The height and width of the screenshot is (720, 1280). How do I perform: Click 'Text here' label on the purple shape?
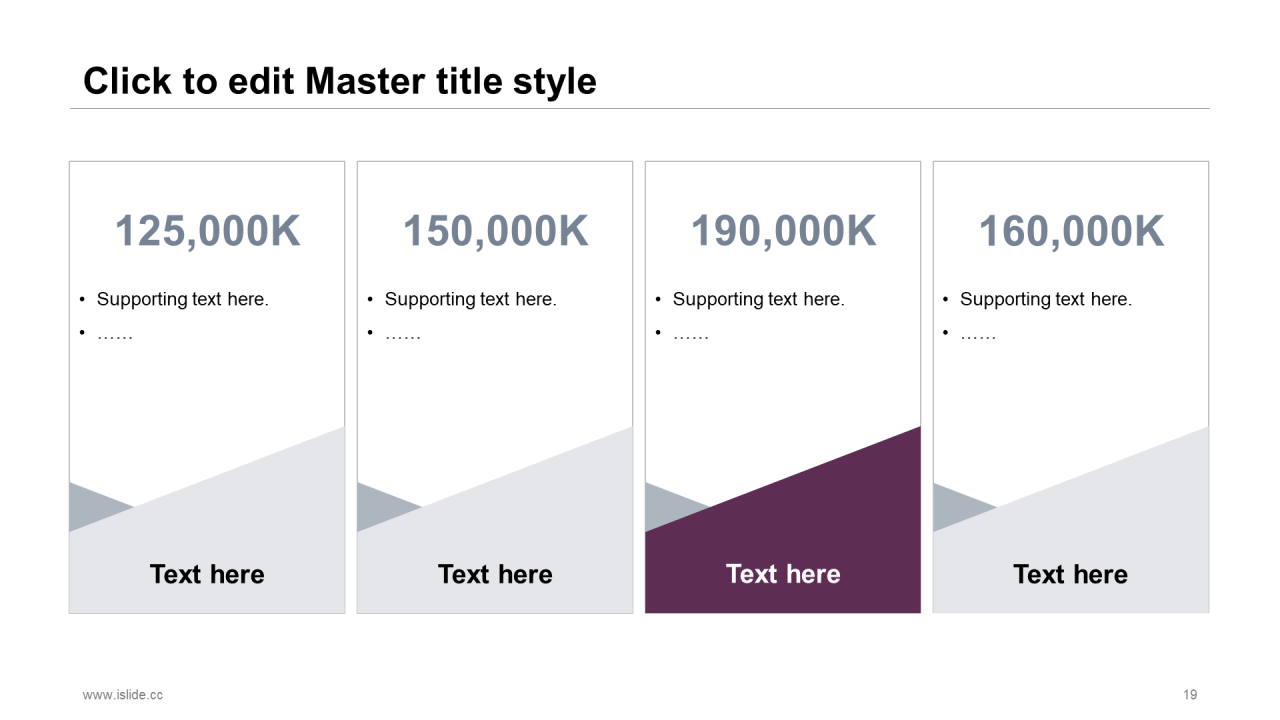coord(783,574)
